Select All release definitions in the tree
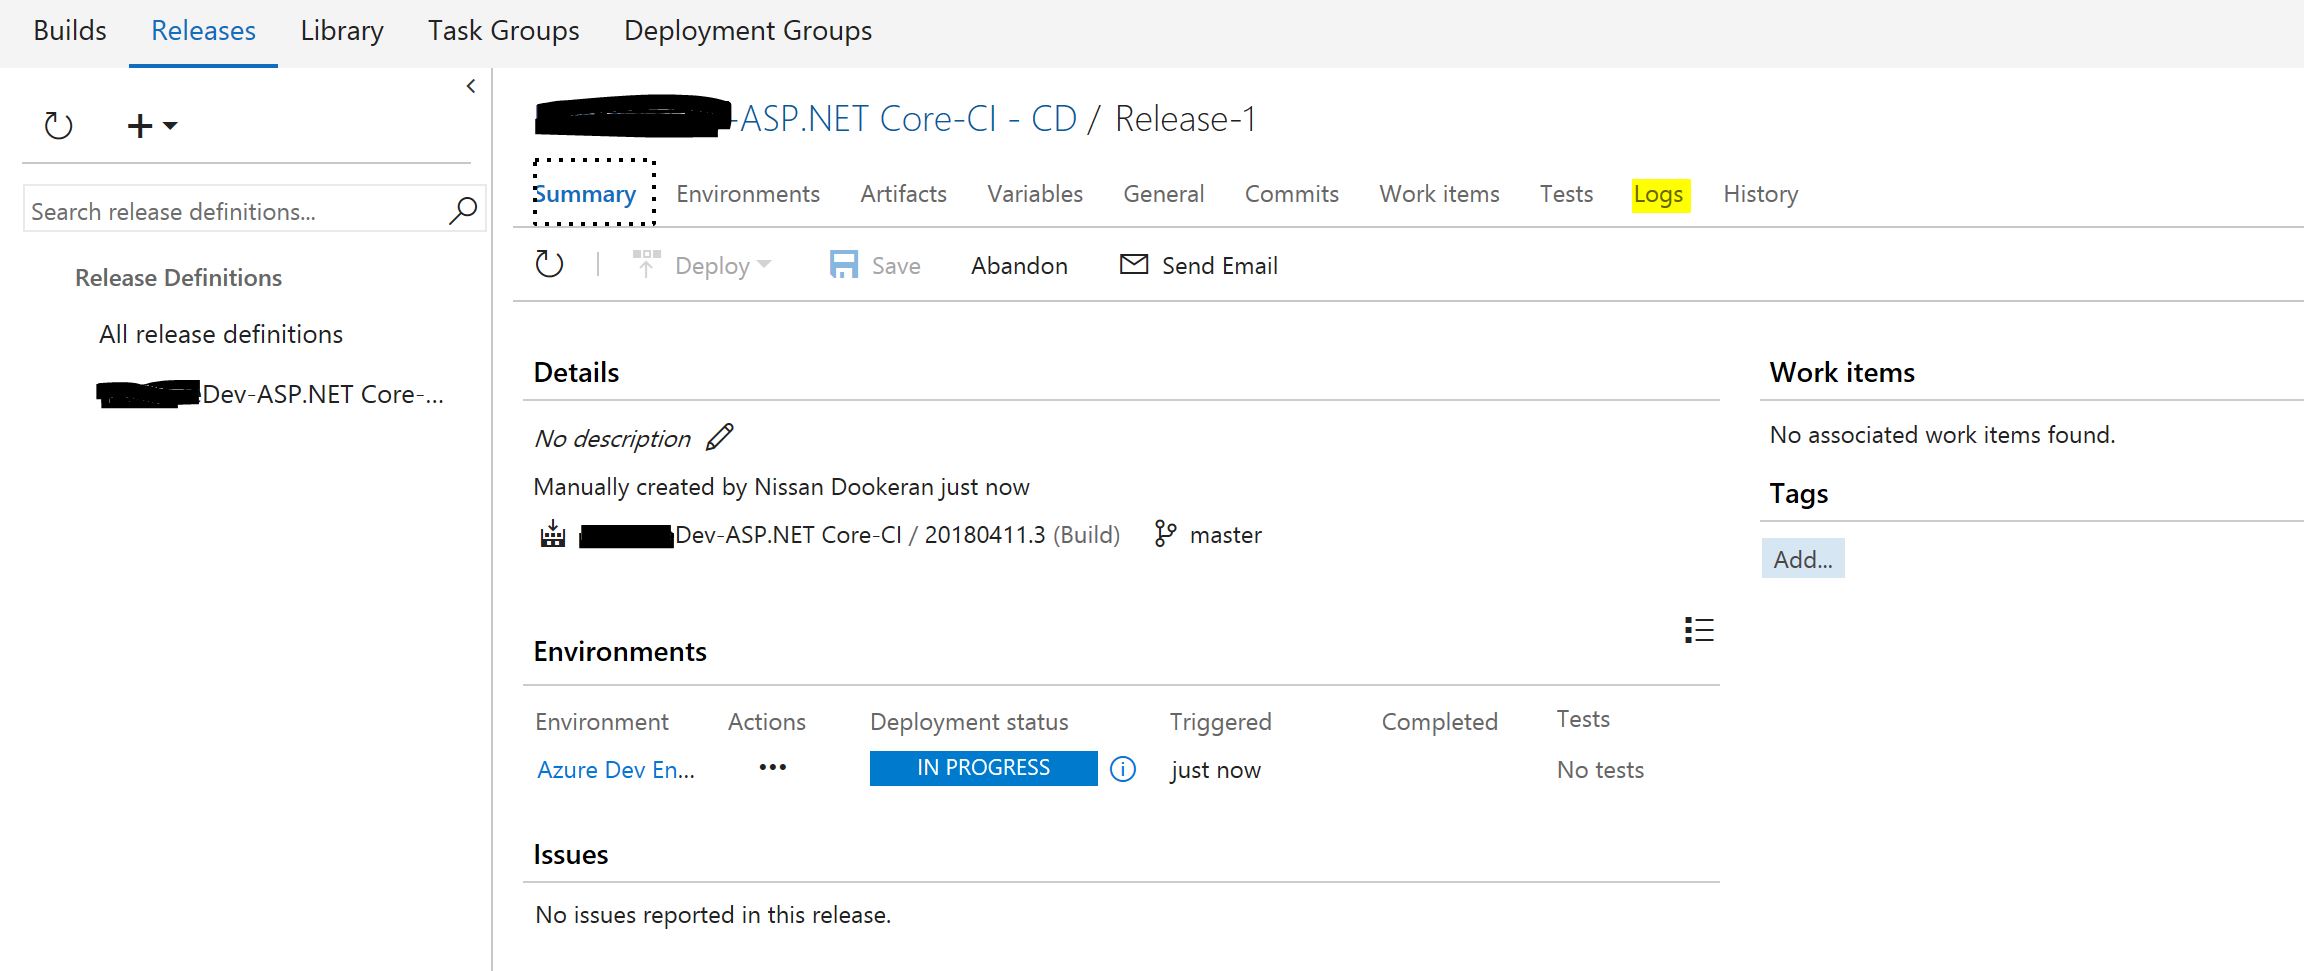The image size is (2304, 971). (221, 334)
